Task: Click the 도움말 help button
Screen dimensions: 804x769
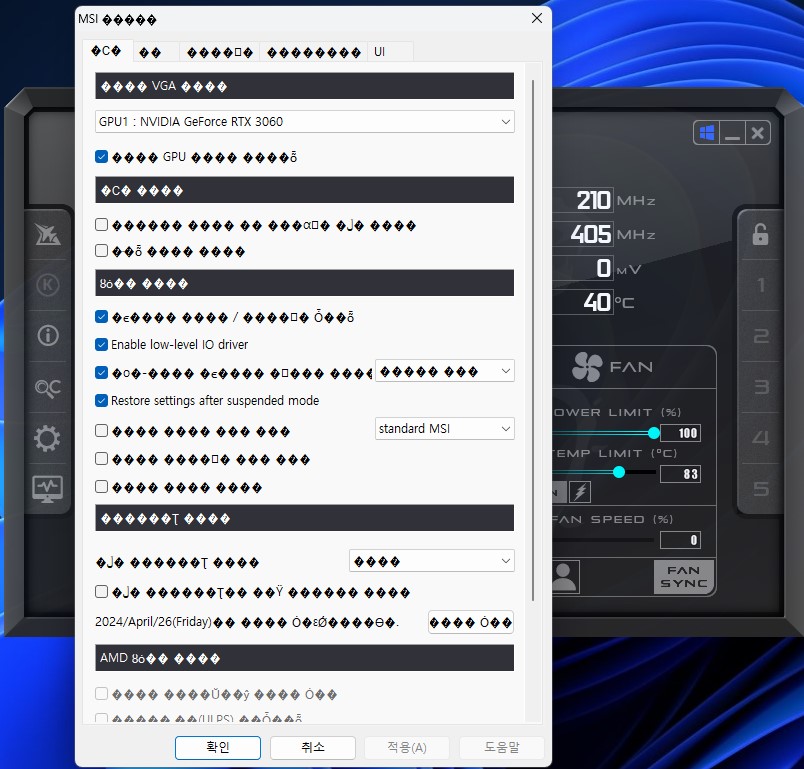Action: coord(501,747)
